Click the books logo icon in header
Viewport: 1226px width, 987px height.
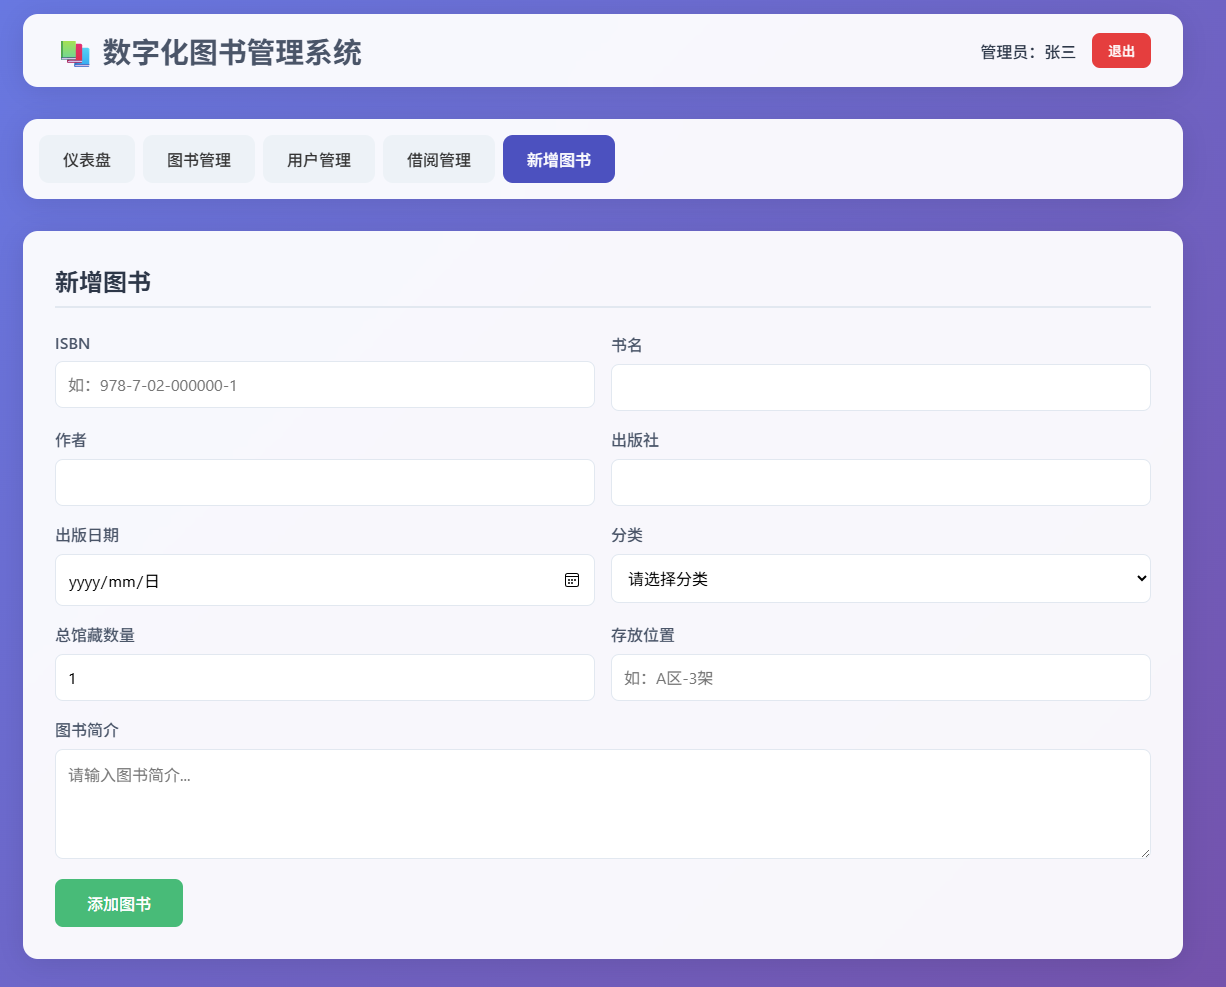pyautogui.click(x=75, y=53)
